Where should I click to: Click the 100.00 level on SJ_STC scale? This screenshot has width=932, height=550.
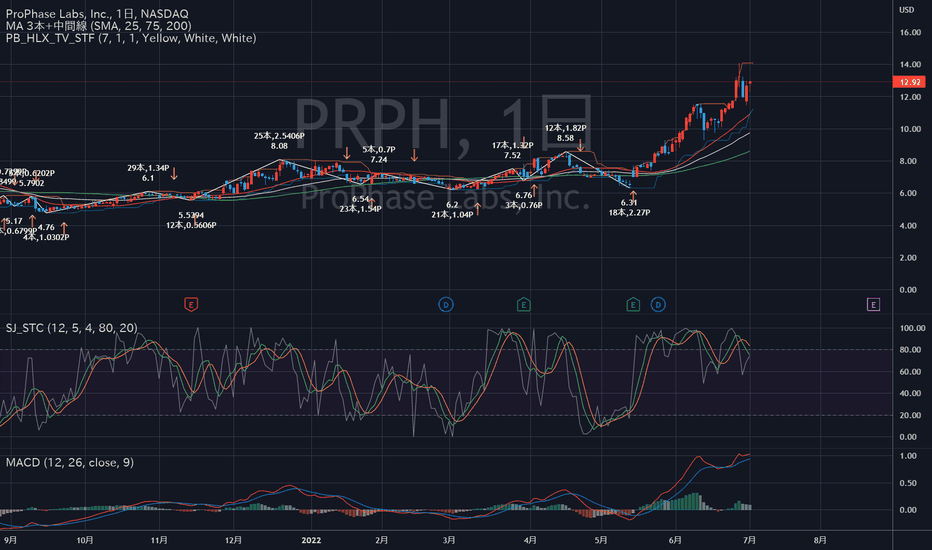click(912, 328)
